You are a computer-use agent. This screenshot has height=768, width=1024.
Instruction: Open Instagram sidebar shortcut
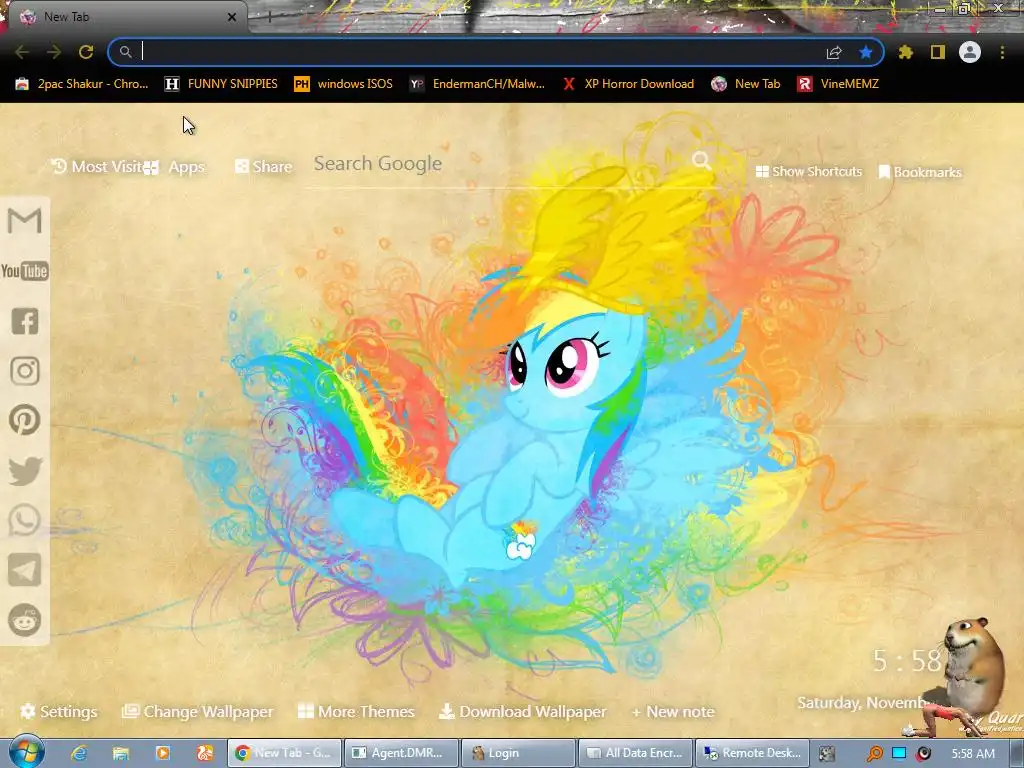[25, 371]
